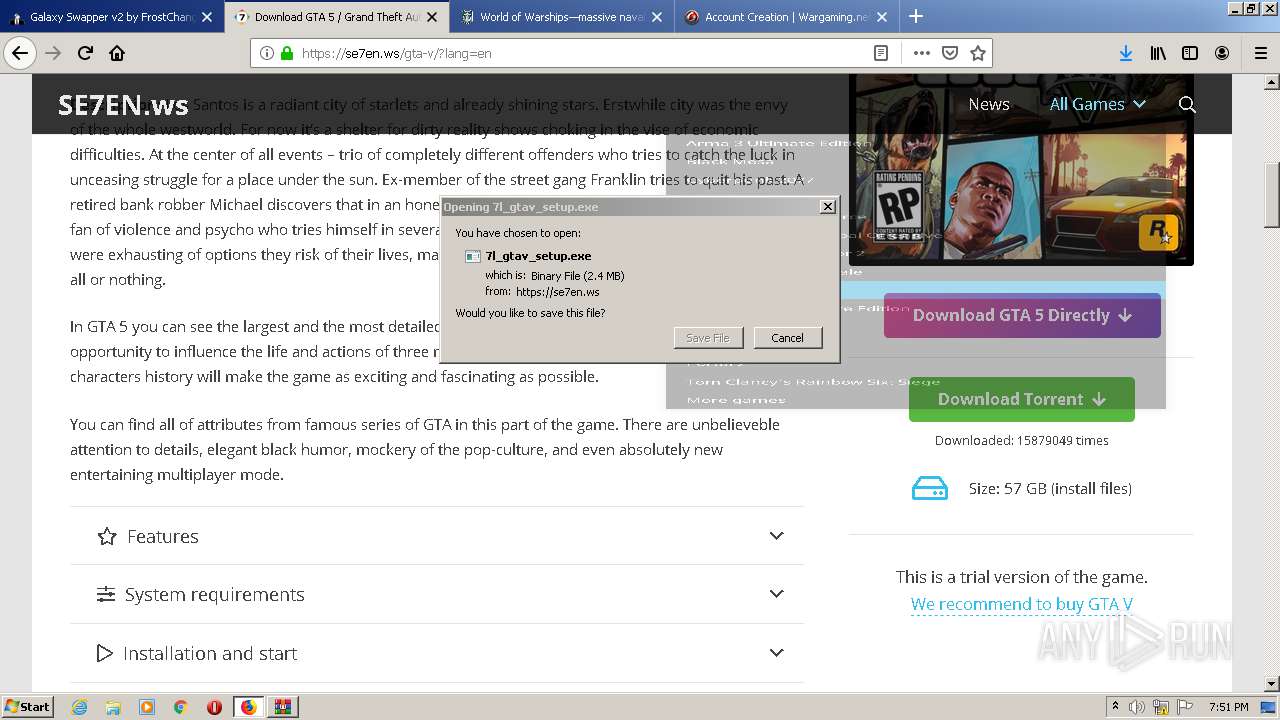1280x720 pixels.
Task: Open the browser home page
Action: (x=117, y=53)
